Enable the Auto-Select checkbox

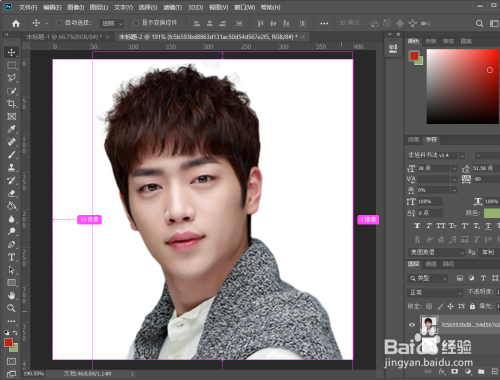pyautogui.click(x=59, y=23)
